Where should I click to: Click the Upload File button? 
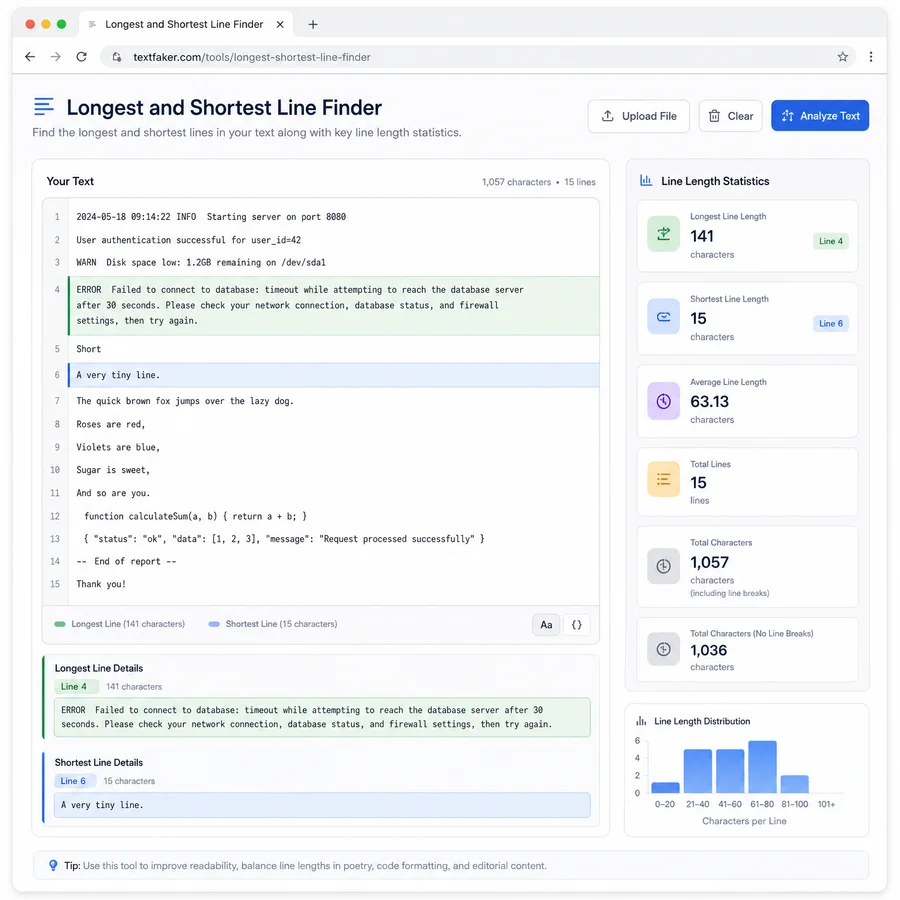coord(638,116)
